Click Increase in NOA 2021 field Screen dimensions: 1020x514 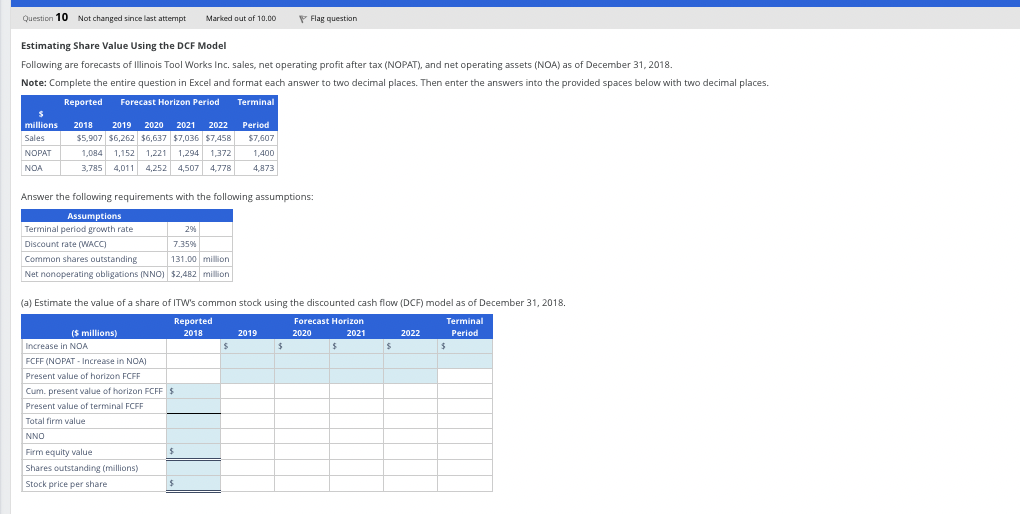click(x=356, y=346)
